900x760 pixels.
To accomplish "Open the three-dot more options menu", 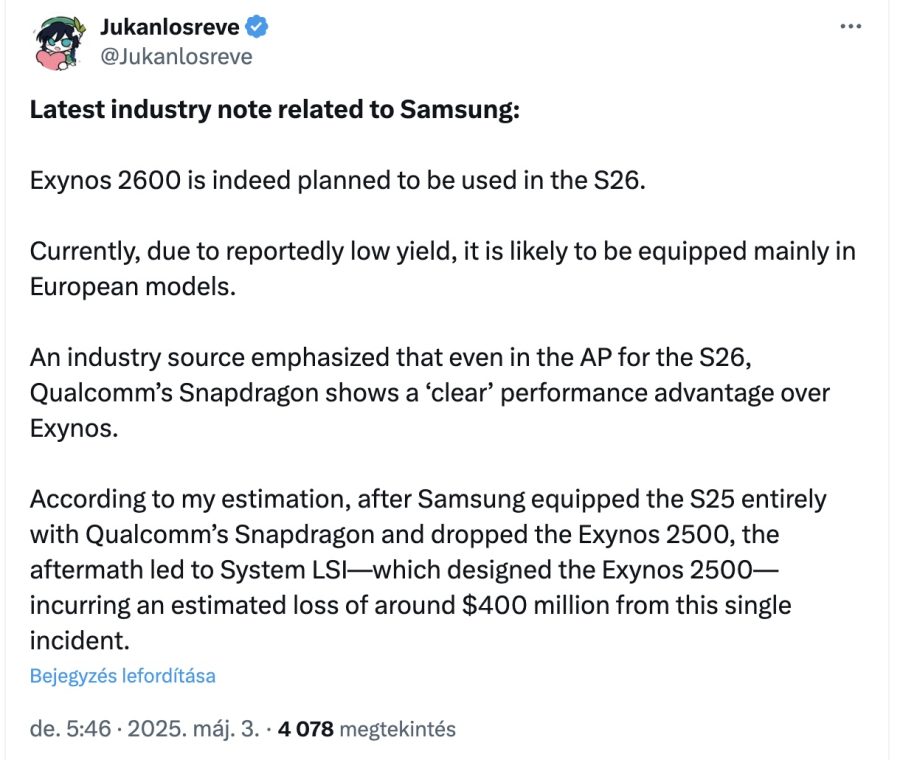I will point(850,26).
